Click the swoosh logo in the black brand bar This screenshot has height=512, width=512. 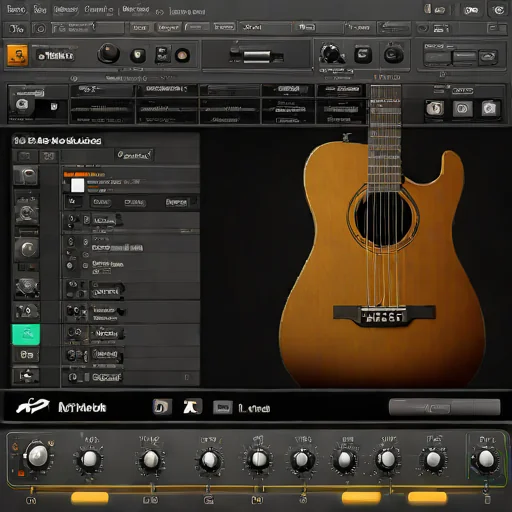click(32, 406)
